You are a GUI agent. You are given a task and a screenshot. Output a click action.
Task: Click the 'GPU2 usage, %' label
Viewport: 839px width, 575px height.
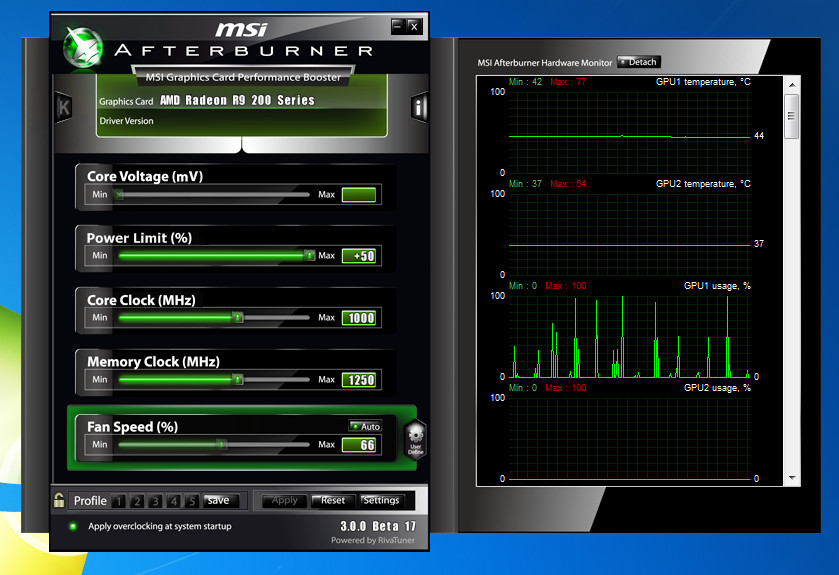coord(717,388)
